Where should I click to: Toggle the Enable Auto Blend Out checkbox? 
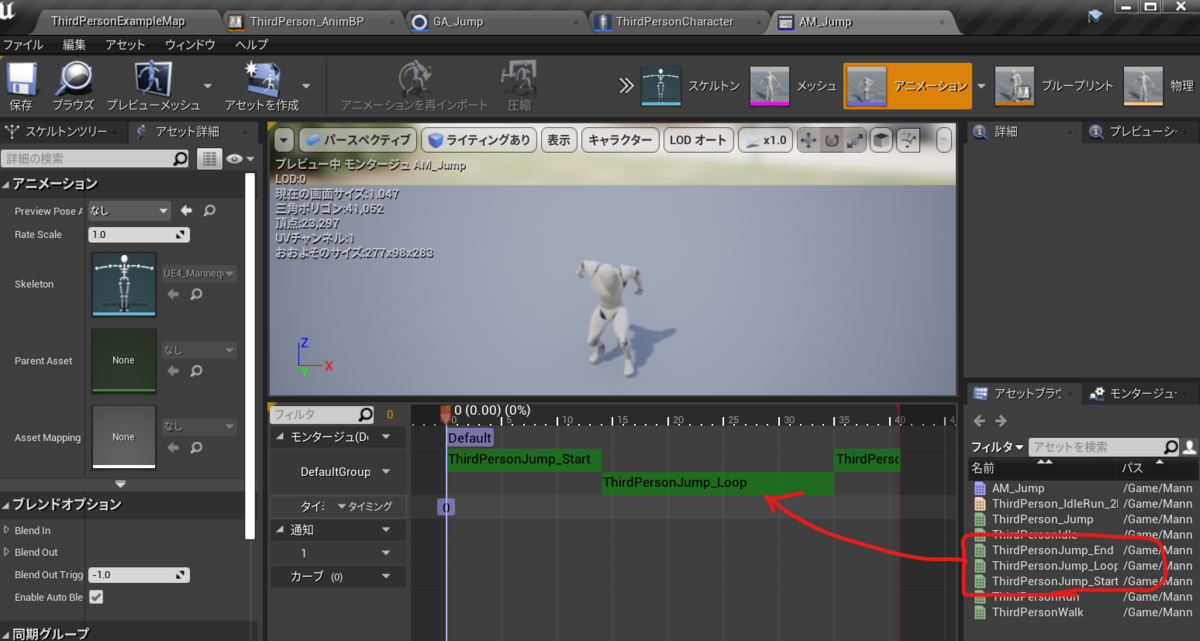click(96, 597)
